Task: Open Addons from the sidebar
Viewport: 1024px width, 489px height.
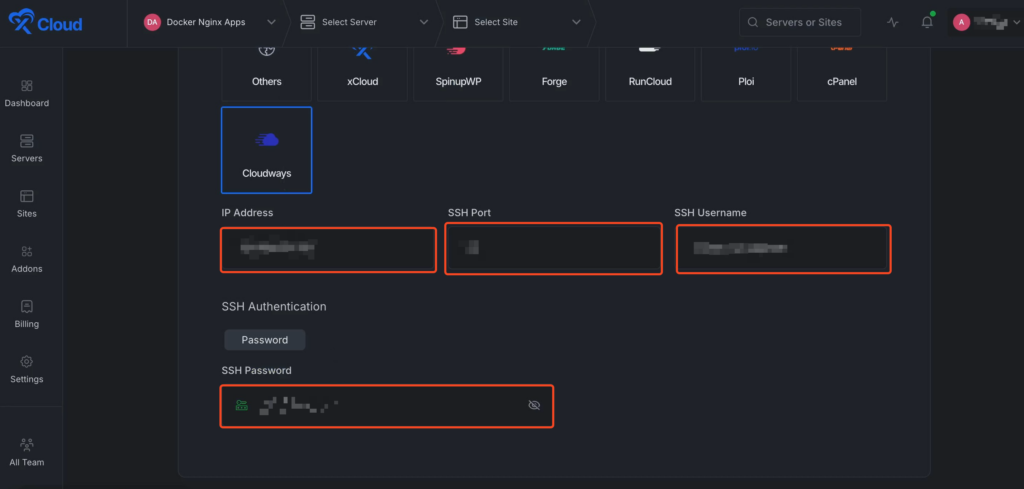Action: pyautogui.click(x=27, y=258)
